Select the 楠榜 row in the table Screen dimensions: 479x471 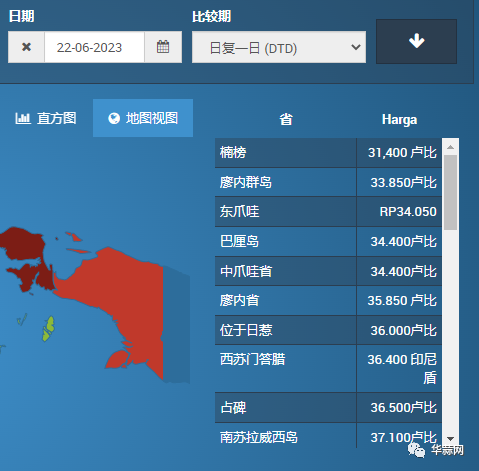click(x=328, y=153)
